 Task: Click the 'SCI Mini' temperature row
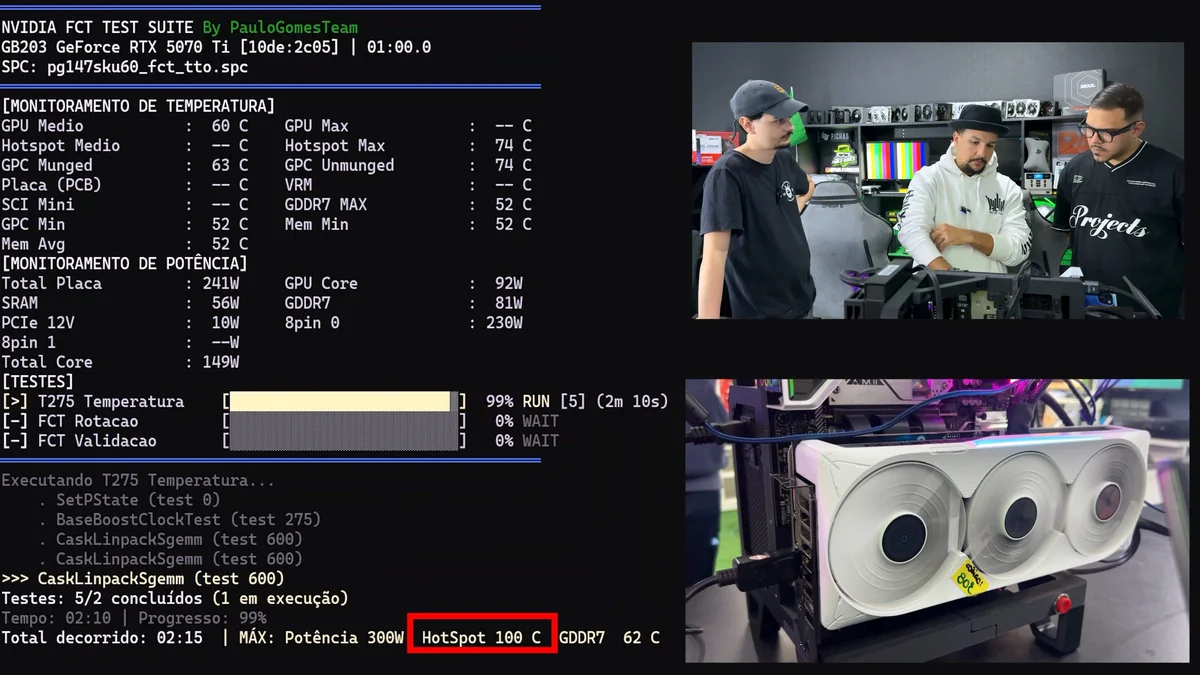pyautogui.click(x=125, y=205)
